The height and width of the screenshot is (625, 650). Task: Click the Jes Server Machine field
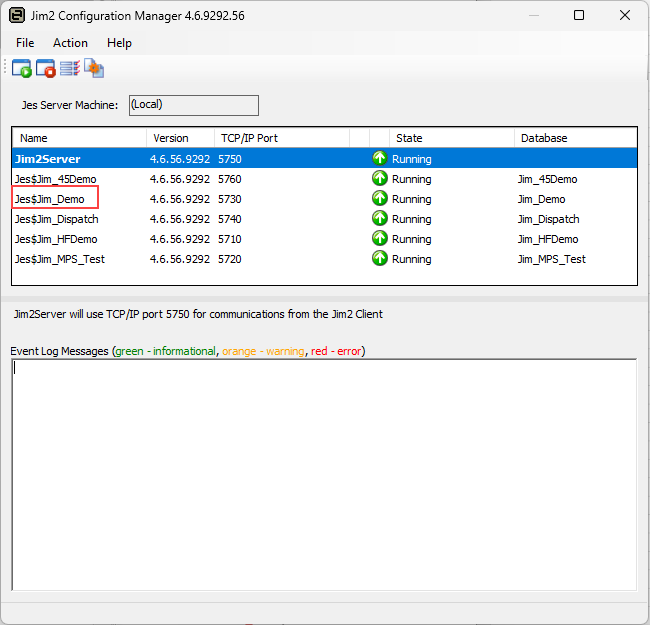[193, 105]
